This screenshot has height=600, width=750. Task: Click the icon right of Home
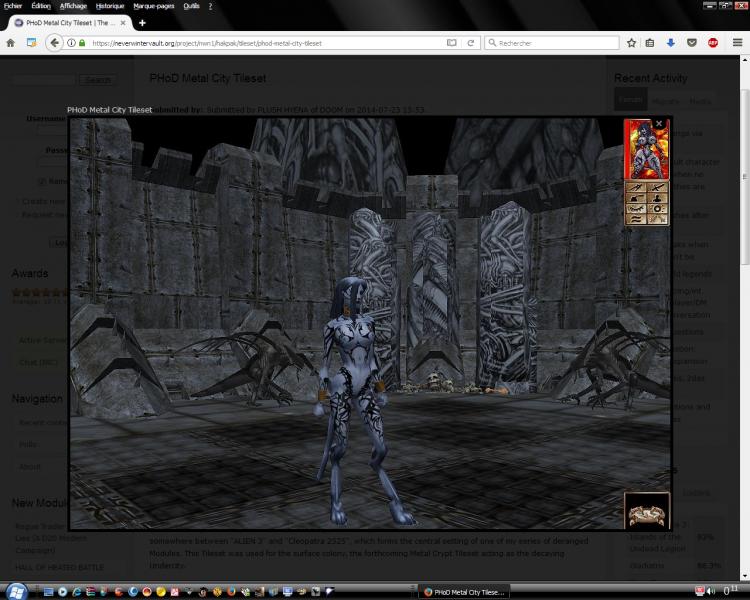[x=32, y=43]
